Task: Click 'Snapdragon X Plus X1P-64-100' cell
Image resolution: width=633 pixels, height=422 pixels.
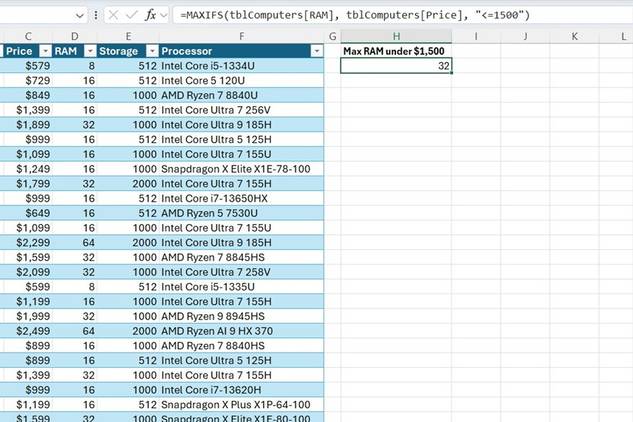Action: 241,405
